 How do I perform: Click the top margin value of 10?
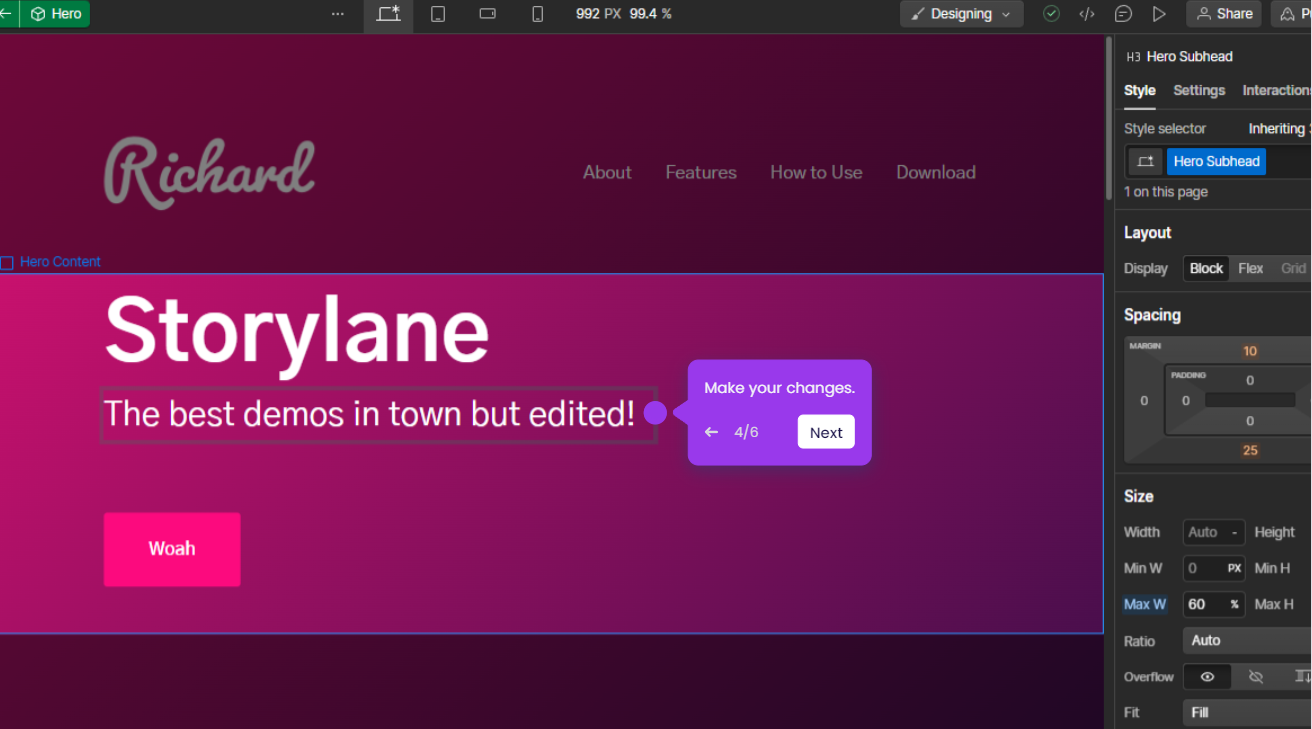point(1250,351)
